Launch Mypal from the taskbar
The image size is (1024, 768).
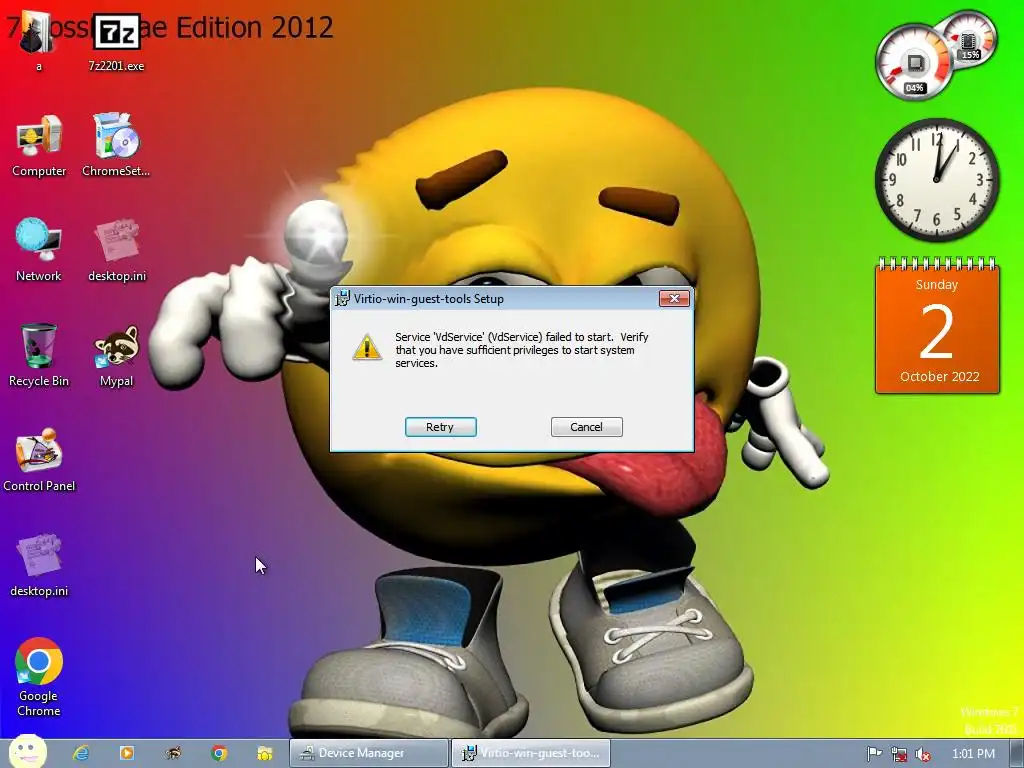173,753
